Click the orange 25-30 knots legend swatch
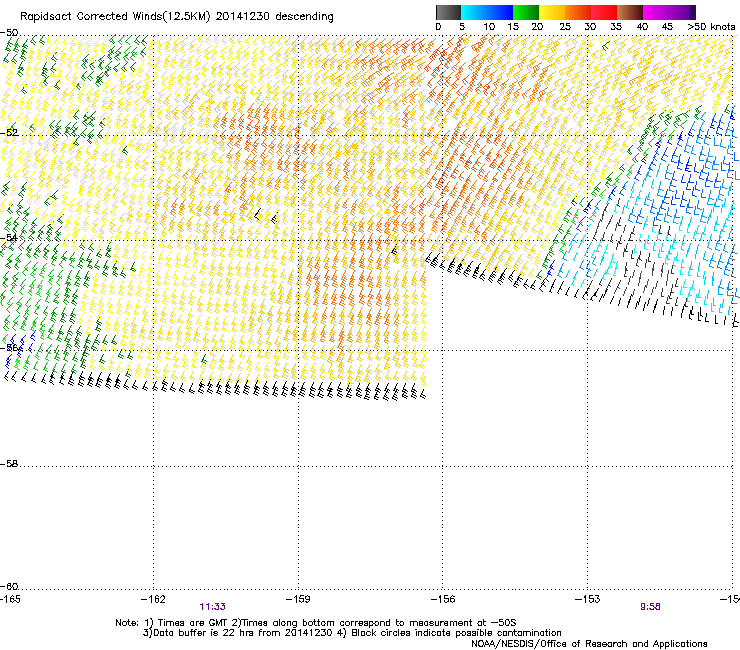 pos(578,12)
